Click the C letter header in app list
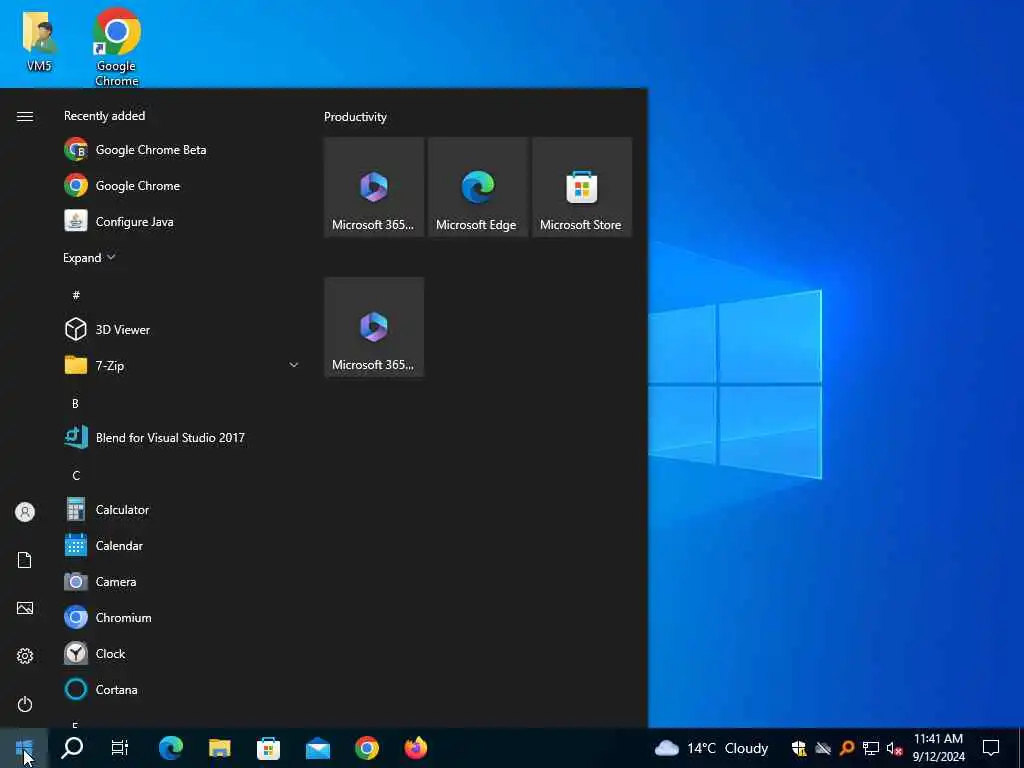This screenshot has width=1024, height=768. 76,475
